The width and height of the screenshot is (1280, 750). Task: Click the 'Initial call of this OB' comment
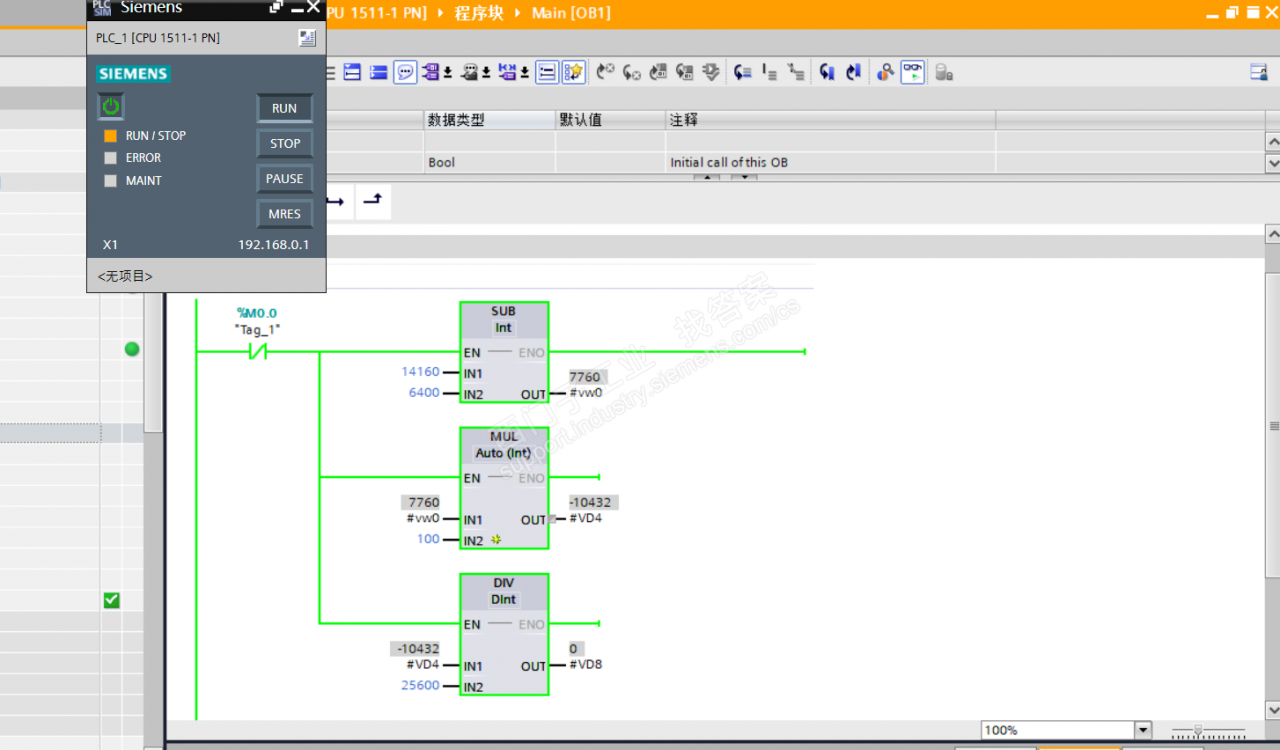(x=729, y=162)
